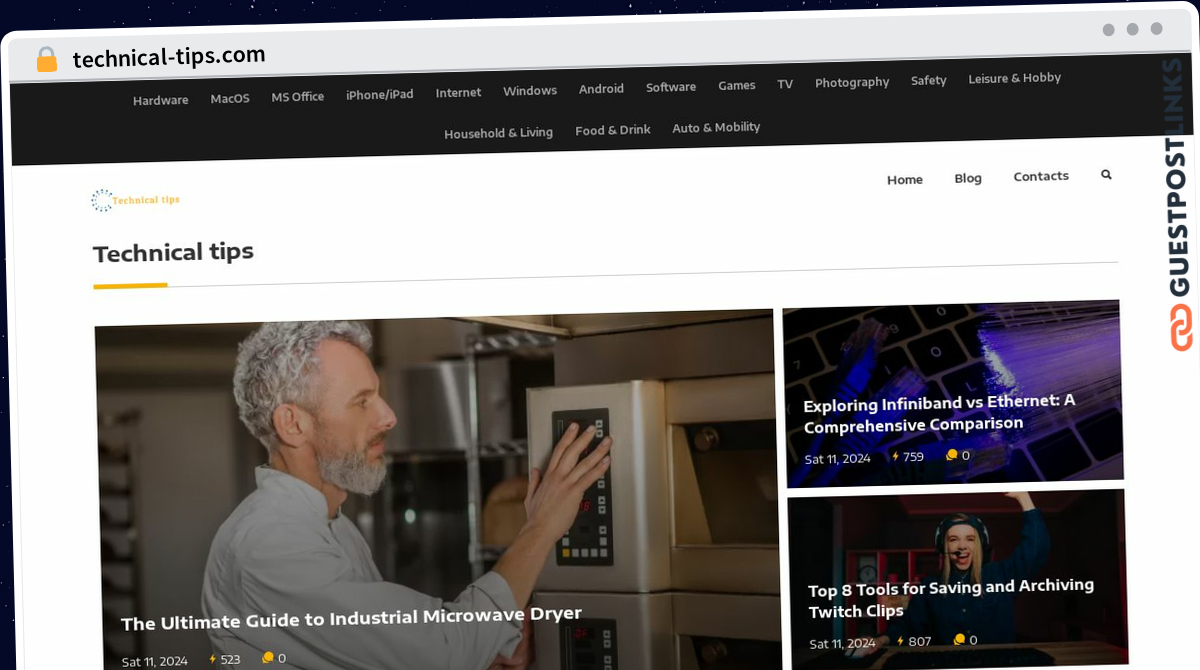Screen dimensions: 1200x670
Task: Go to the Home page link
Action: (x=905, y=180)
